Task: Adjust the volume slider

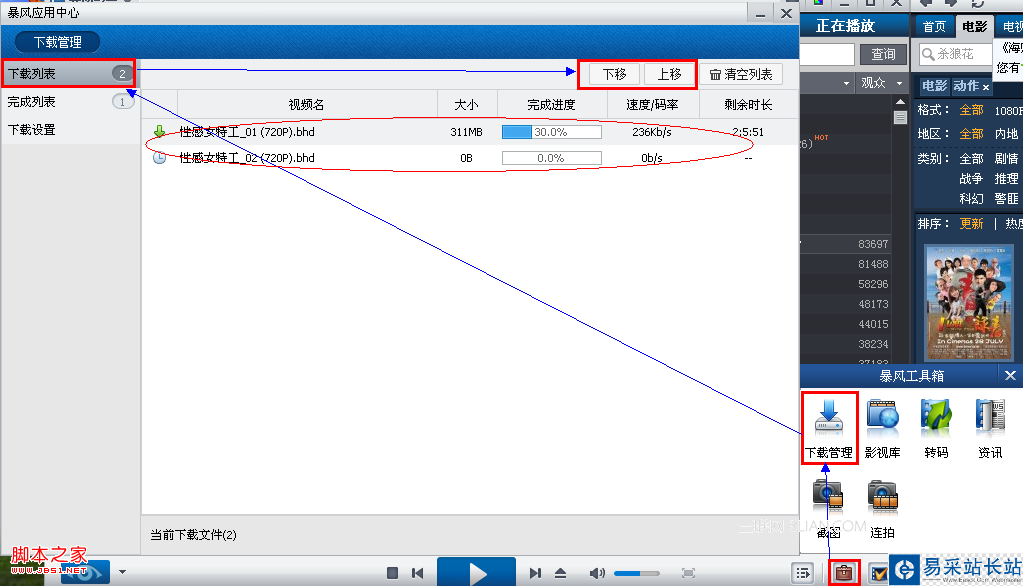Action: pos(636,573)
